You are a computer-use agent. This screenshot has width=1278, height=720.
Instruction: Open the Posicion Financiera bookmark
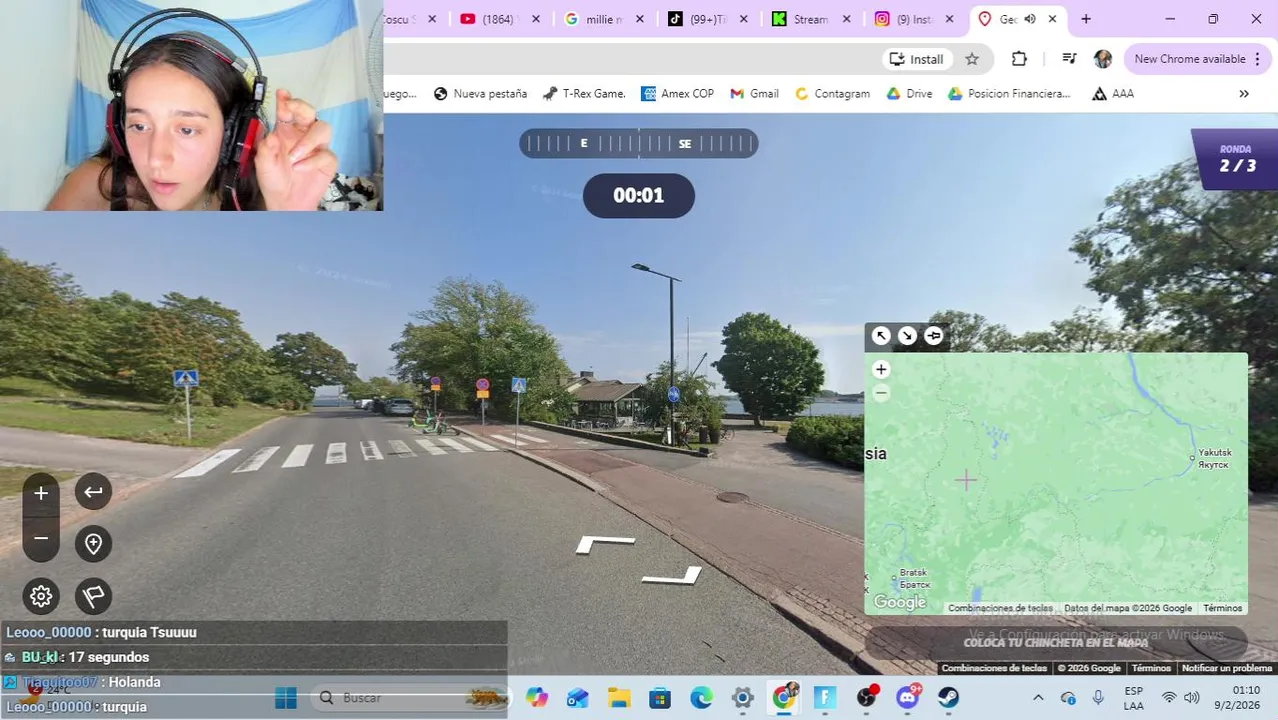[1009, 93]
